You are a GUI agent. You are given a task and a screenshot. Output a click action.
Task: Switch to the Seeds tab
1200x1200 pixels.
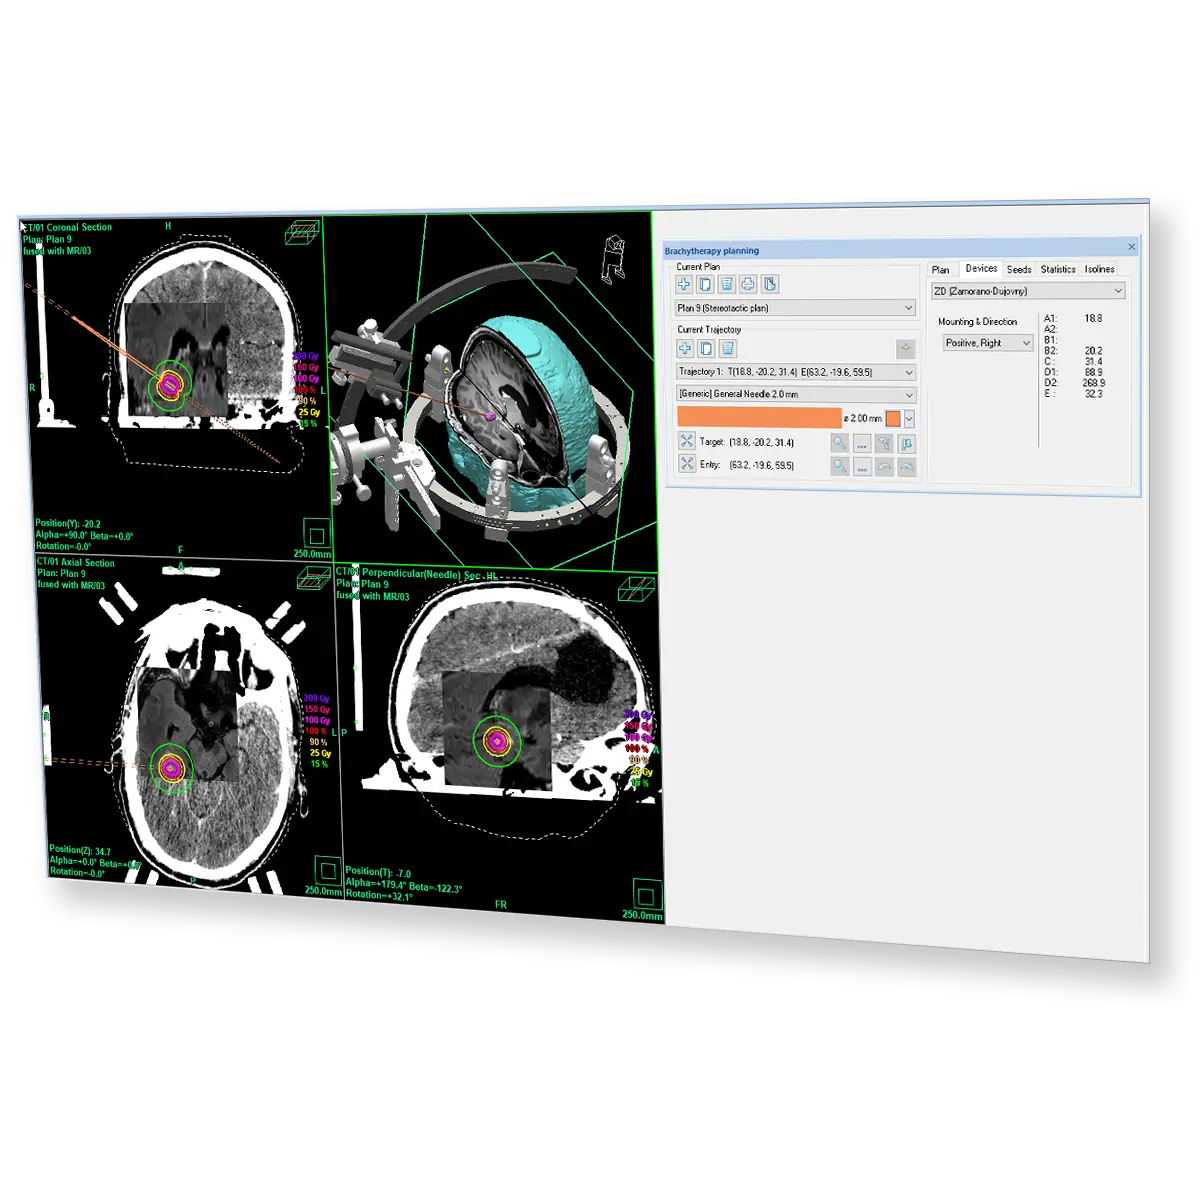pyautogui.click(x=1019, y=269)
